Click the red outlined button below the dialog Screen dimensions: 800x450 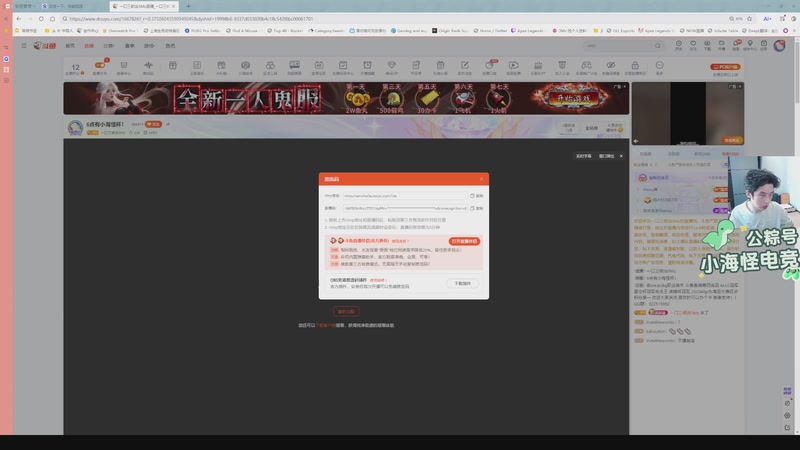[346, 311]
